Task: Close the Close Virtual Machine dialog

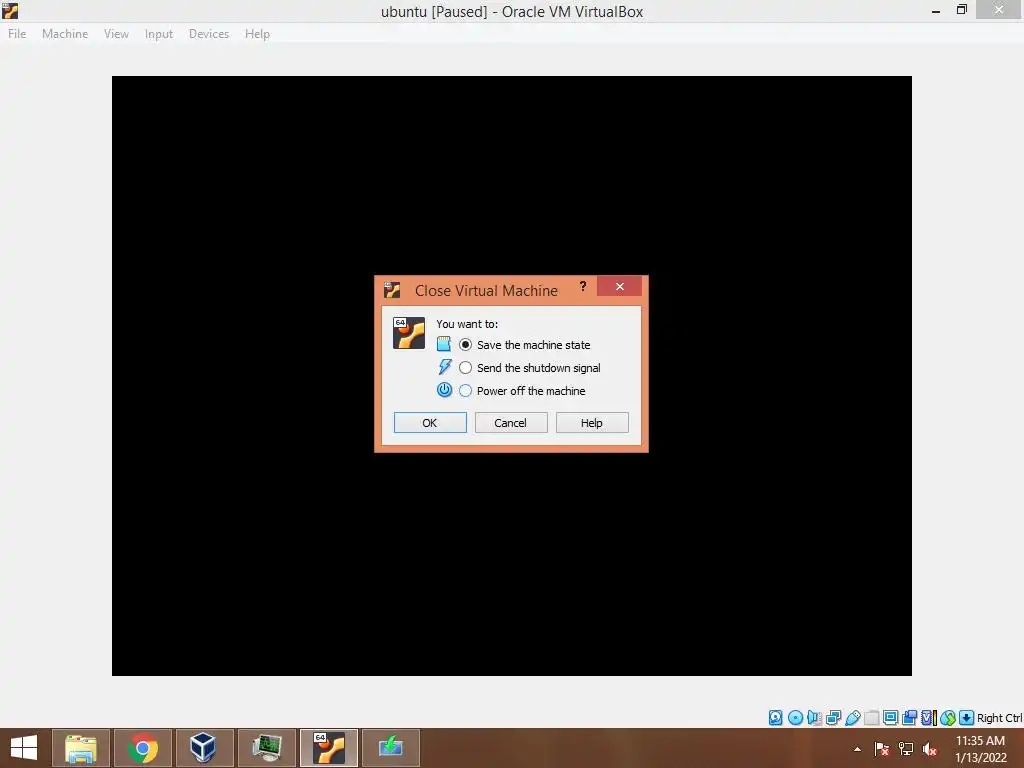Action: pos(619,287)
